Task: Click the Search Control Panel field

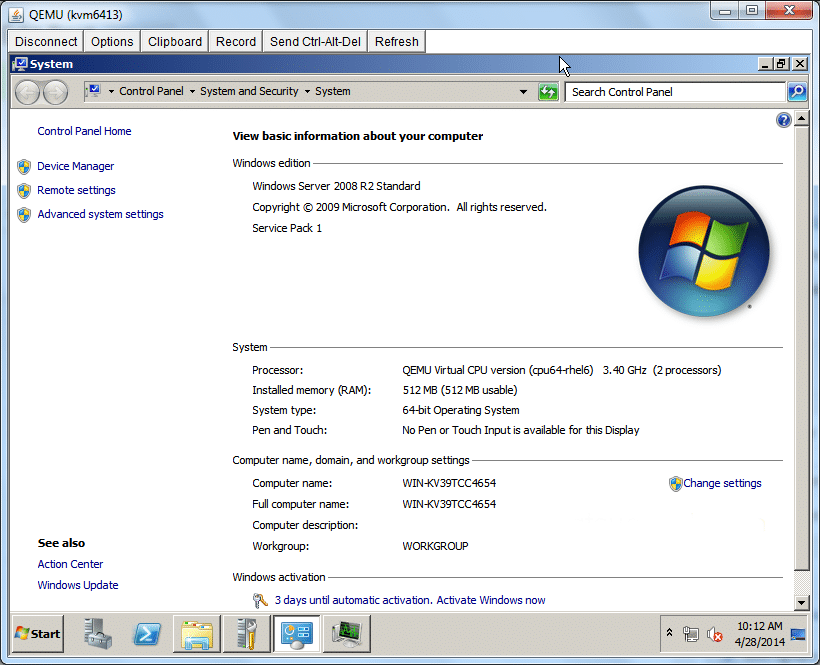Action: point(675,92)
